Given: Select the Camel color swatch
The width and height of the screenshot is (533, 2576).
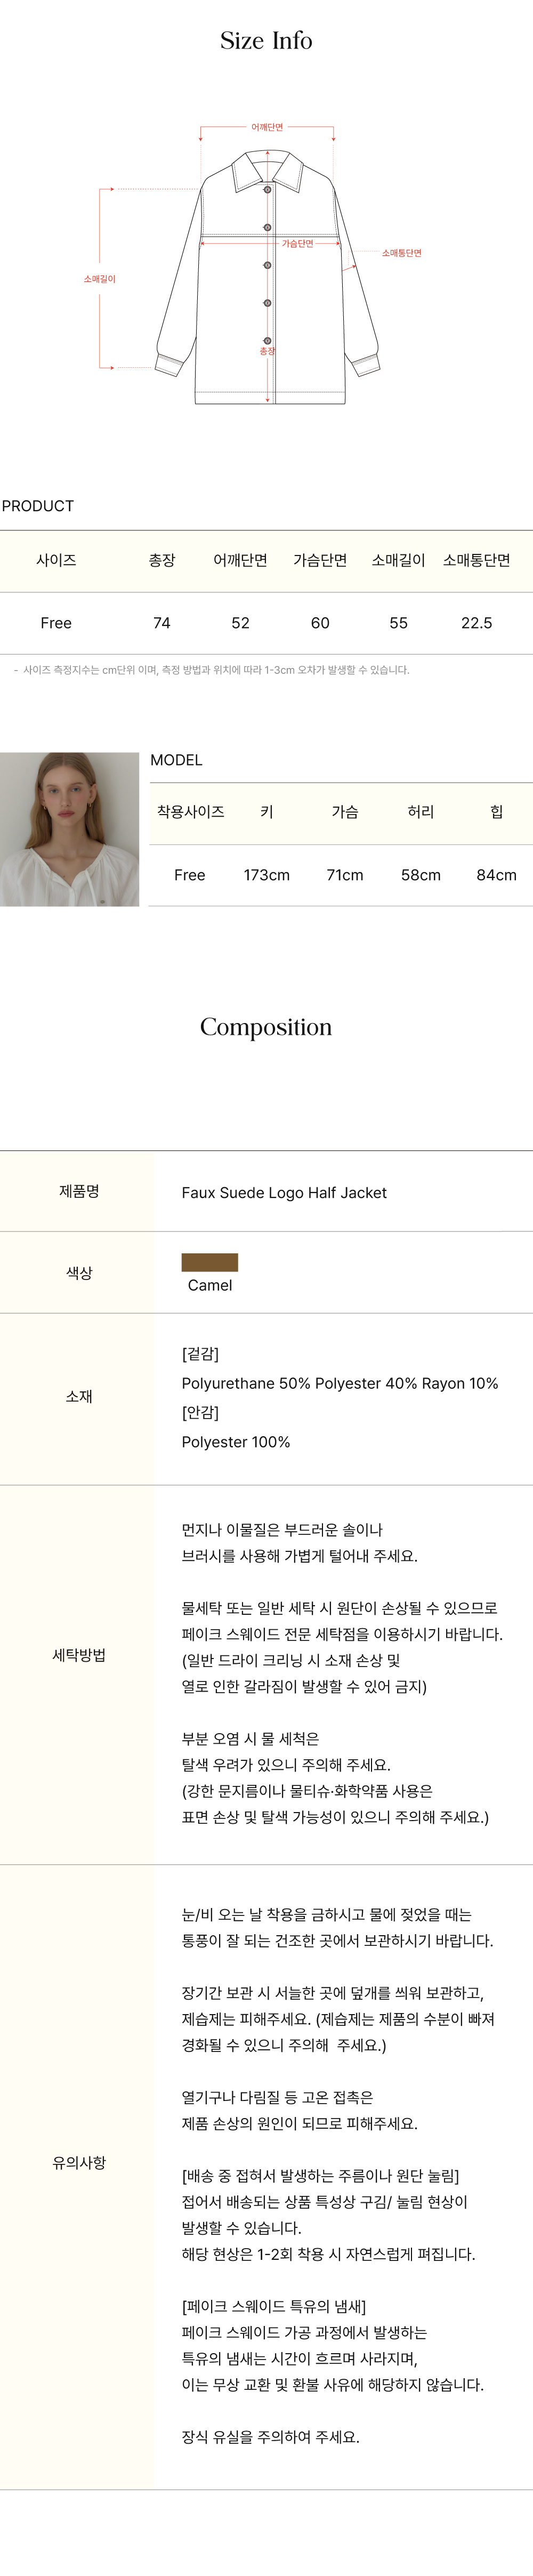Looking at the screenshot, I should tap(210, 1262).
